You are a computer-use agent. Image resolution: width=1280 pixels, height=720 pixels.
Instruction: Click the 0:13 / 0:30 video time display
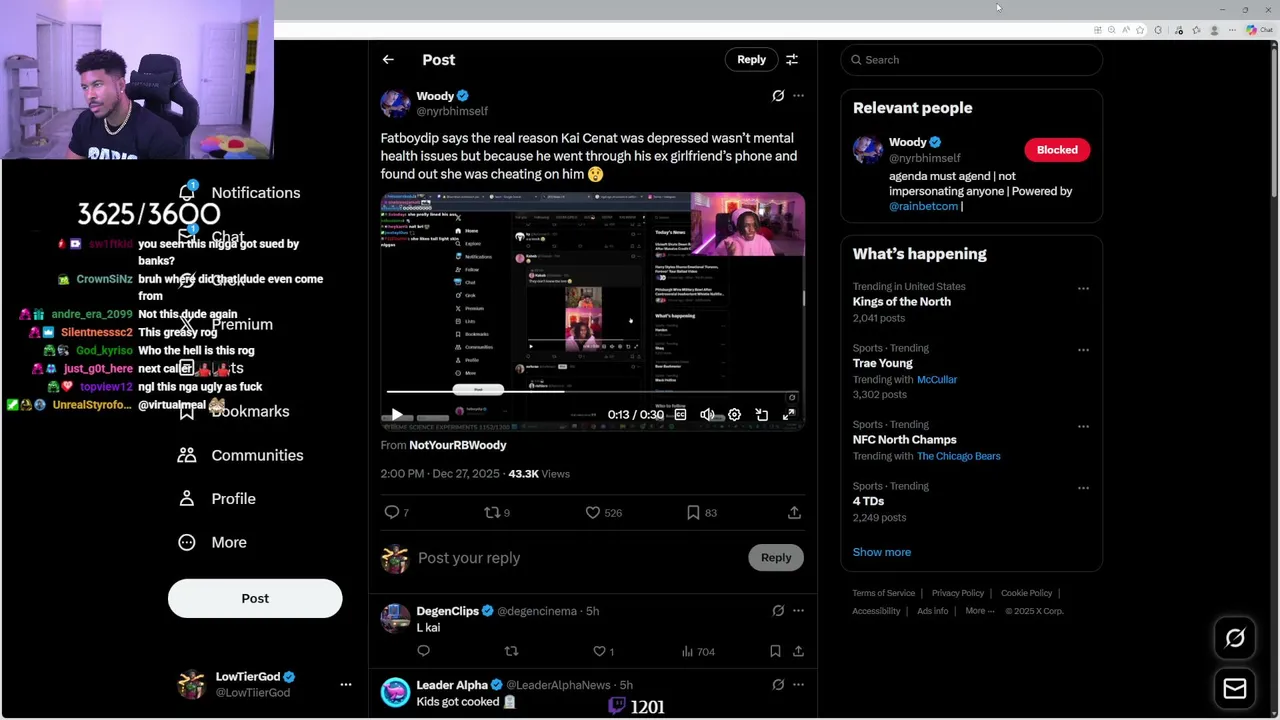[x=635, y=414]
